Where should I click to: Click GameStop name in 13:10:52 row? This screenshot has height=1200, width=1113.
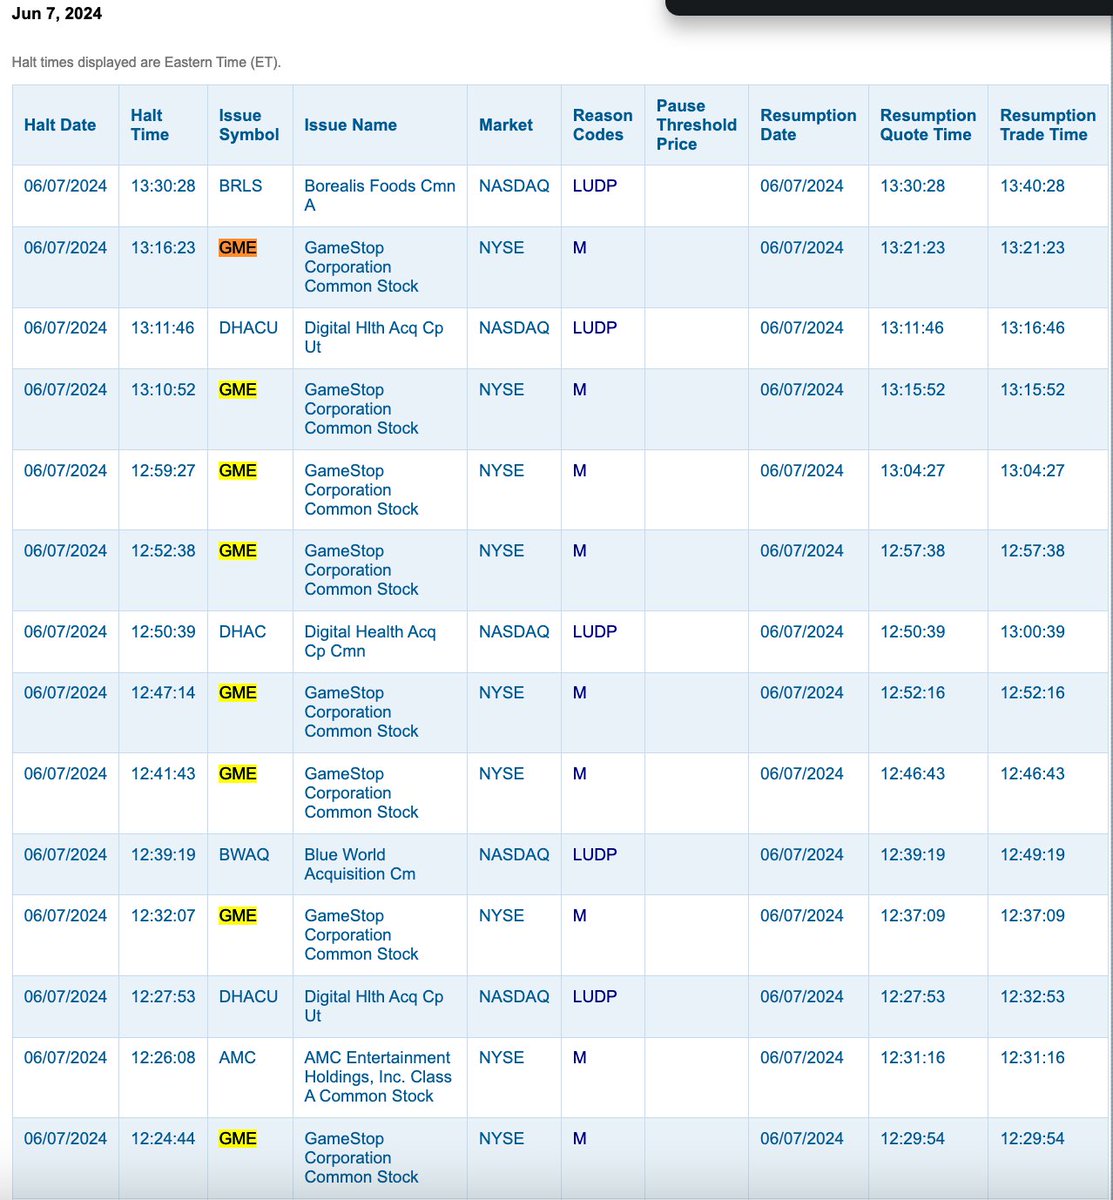tap(362, 409)
